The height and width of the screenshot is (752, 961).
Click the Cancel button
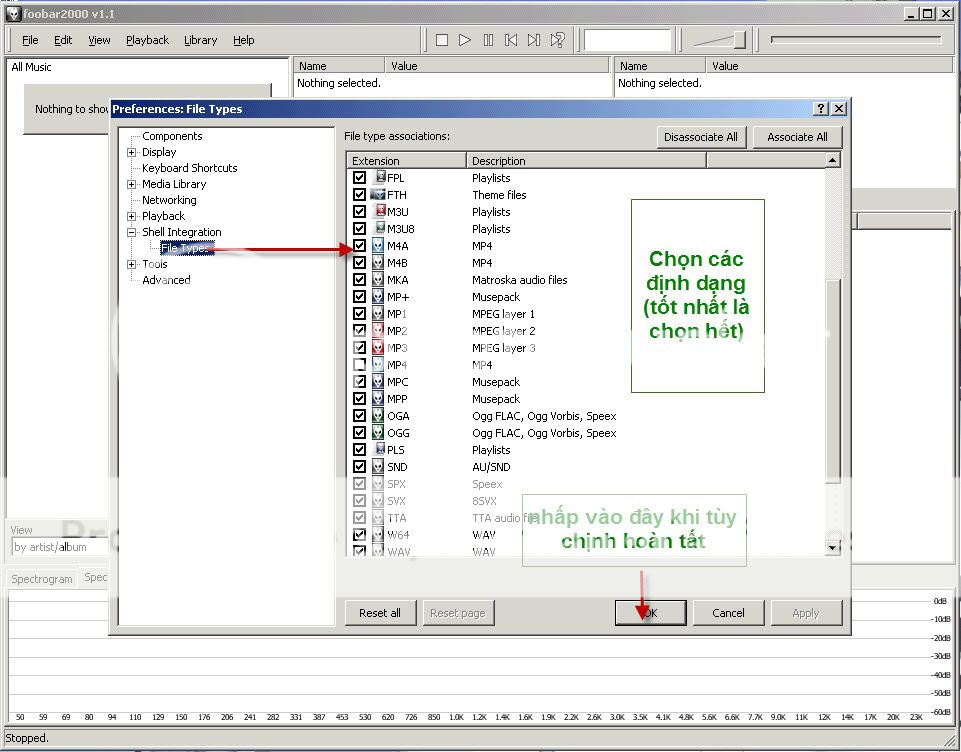coord(728,613)
